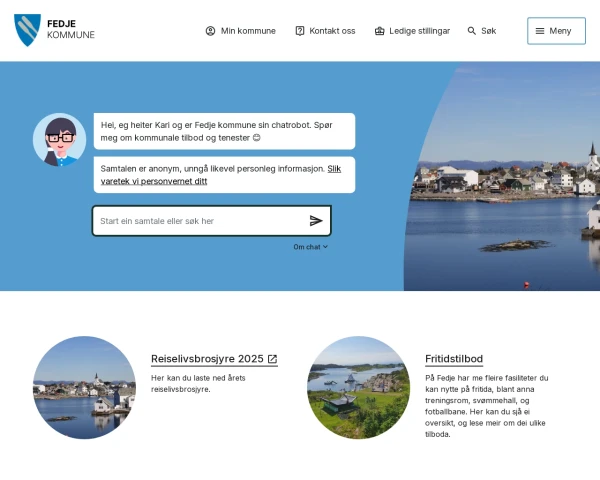Click the Min kommune person icon
Viewport: 600px width, 480px height.
(210, 31)
